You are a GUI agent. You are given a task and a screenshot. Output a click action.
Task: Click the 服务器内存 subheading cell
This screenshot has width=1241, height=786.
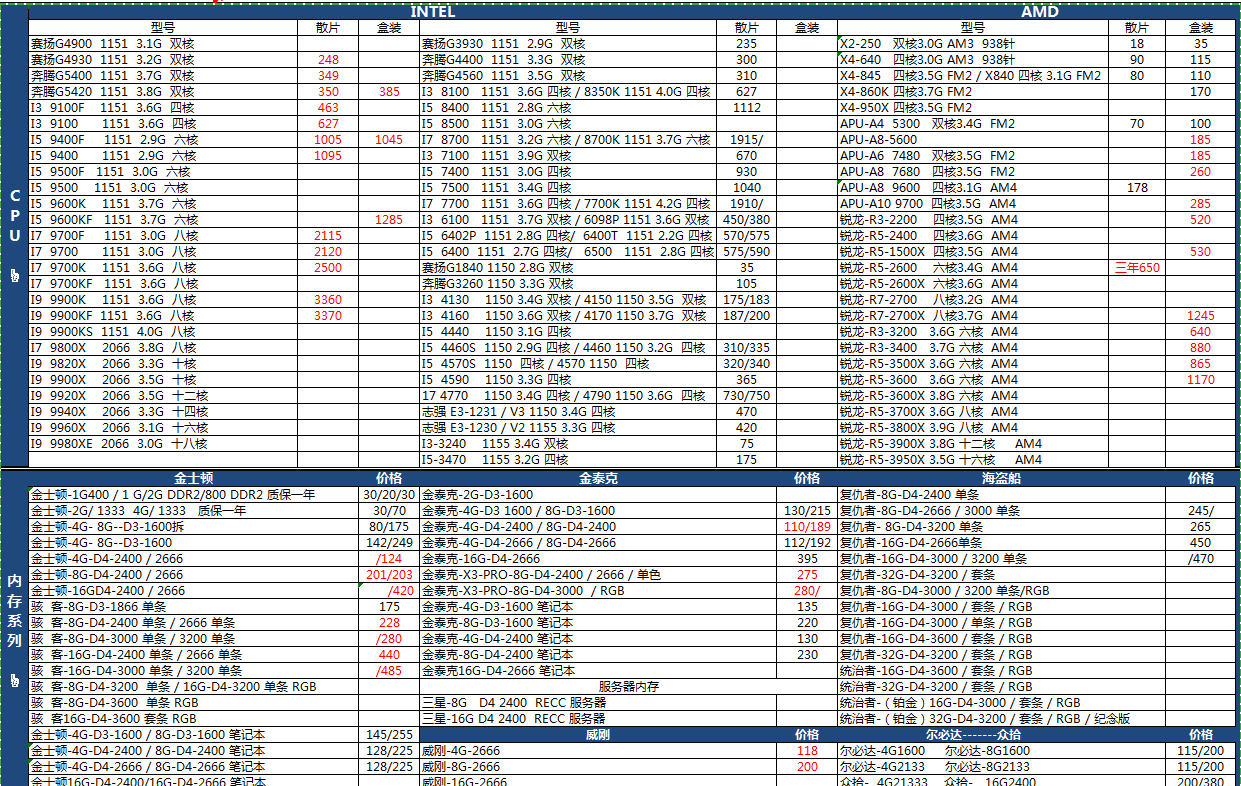(628, 686)
